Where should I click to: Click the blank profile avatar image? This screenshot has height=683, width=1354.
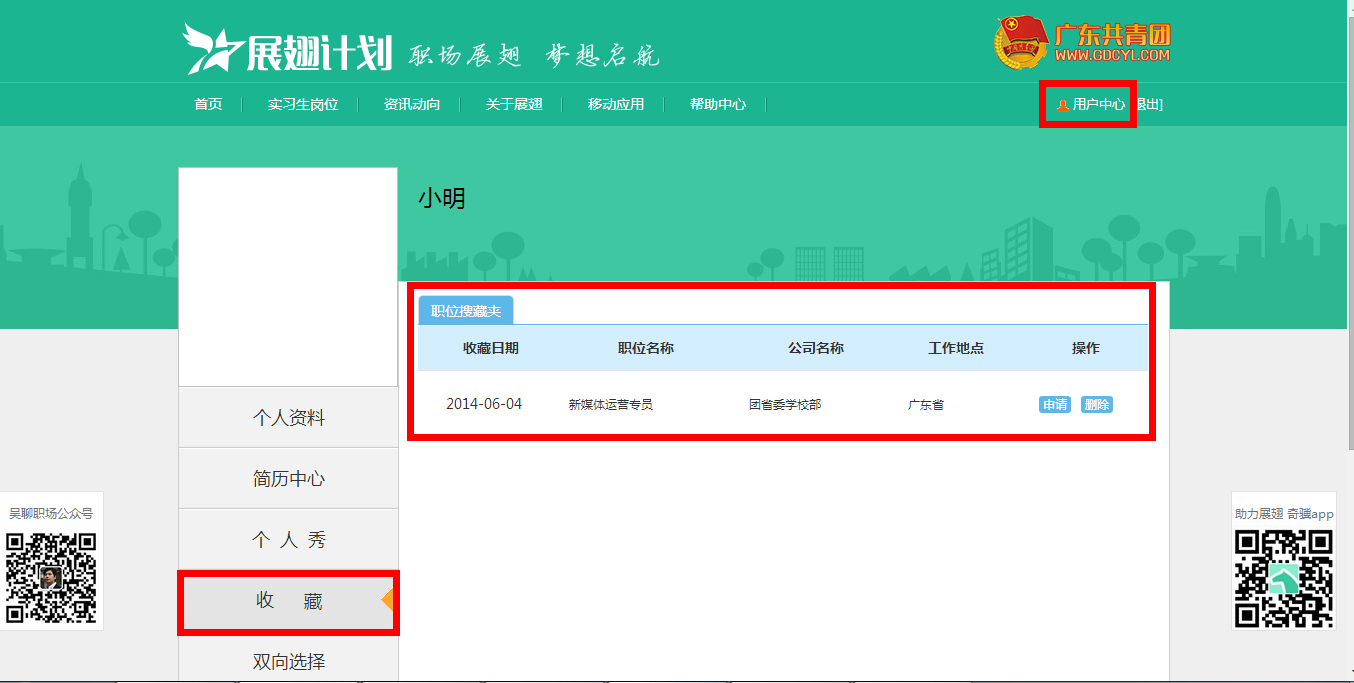288,277
